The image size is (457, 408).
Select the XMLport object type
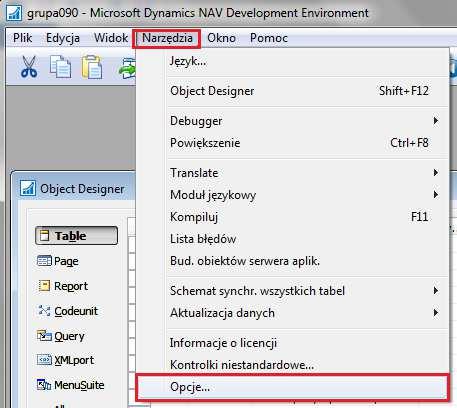point(65,360)
